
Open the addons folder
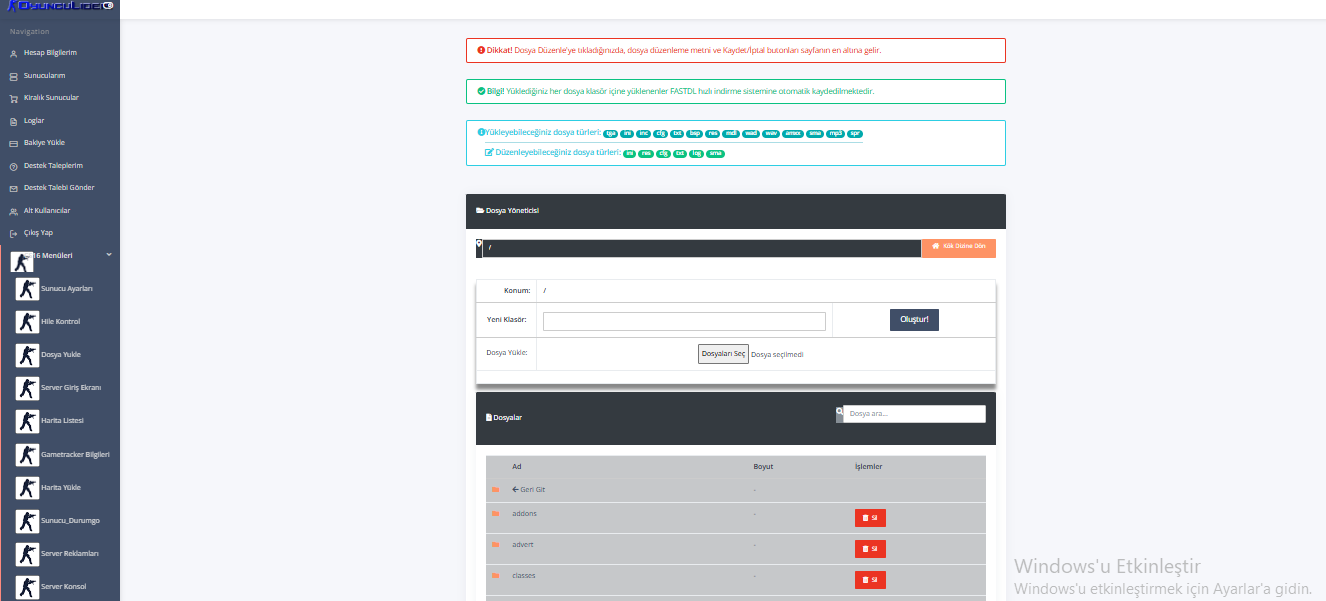[524, 514]
